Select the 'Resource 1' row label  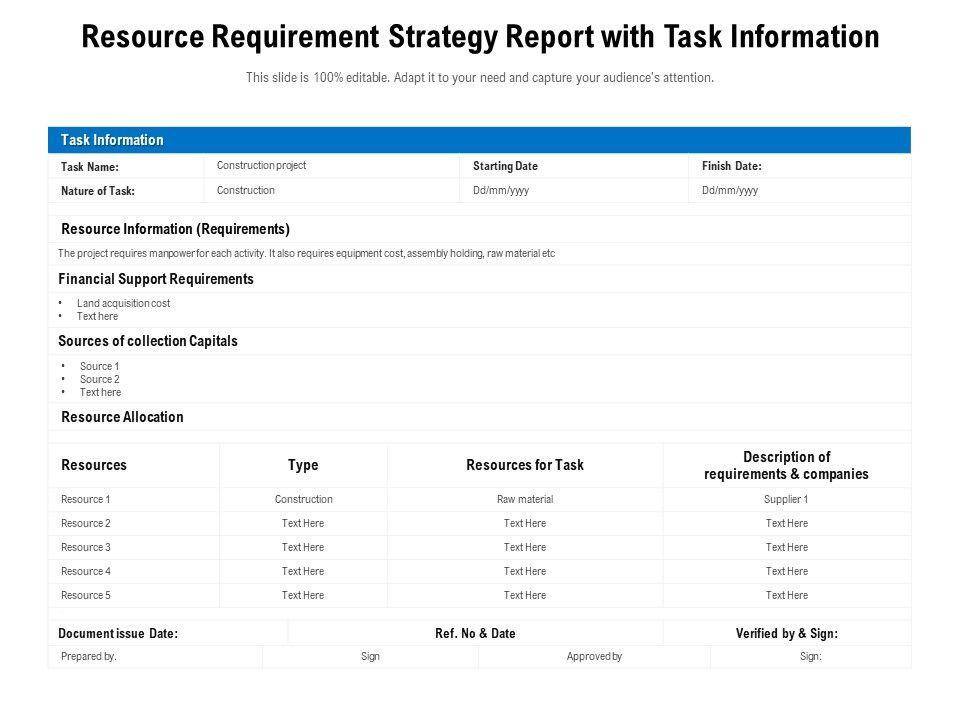pyautogui.click(x=85, y=499)
